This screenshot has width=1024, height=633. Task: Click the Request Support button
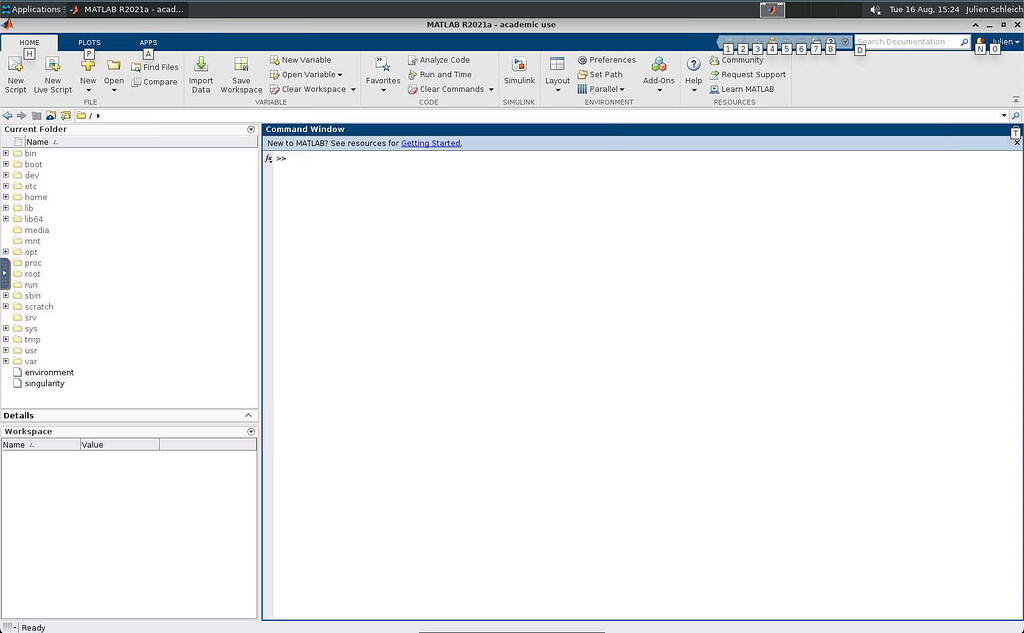coord(753,74)
